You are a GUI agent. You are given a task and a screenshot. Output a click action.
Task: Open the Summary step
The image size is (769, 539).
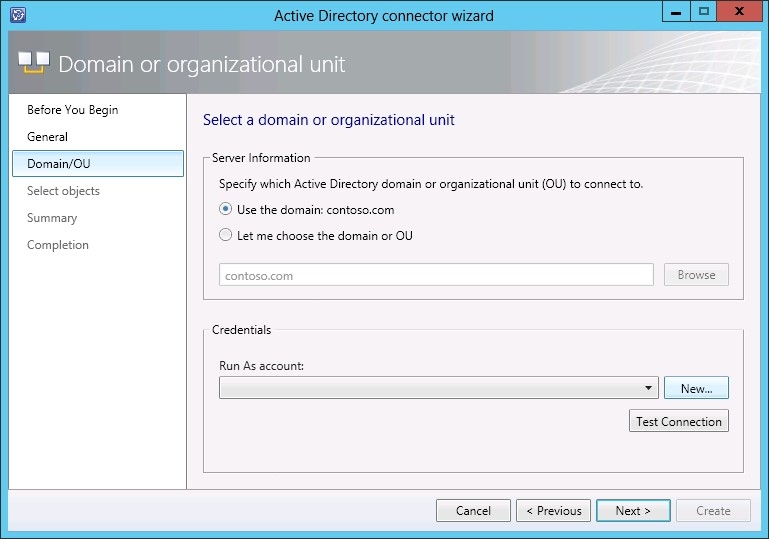(52, 218)
